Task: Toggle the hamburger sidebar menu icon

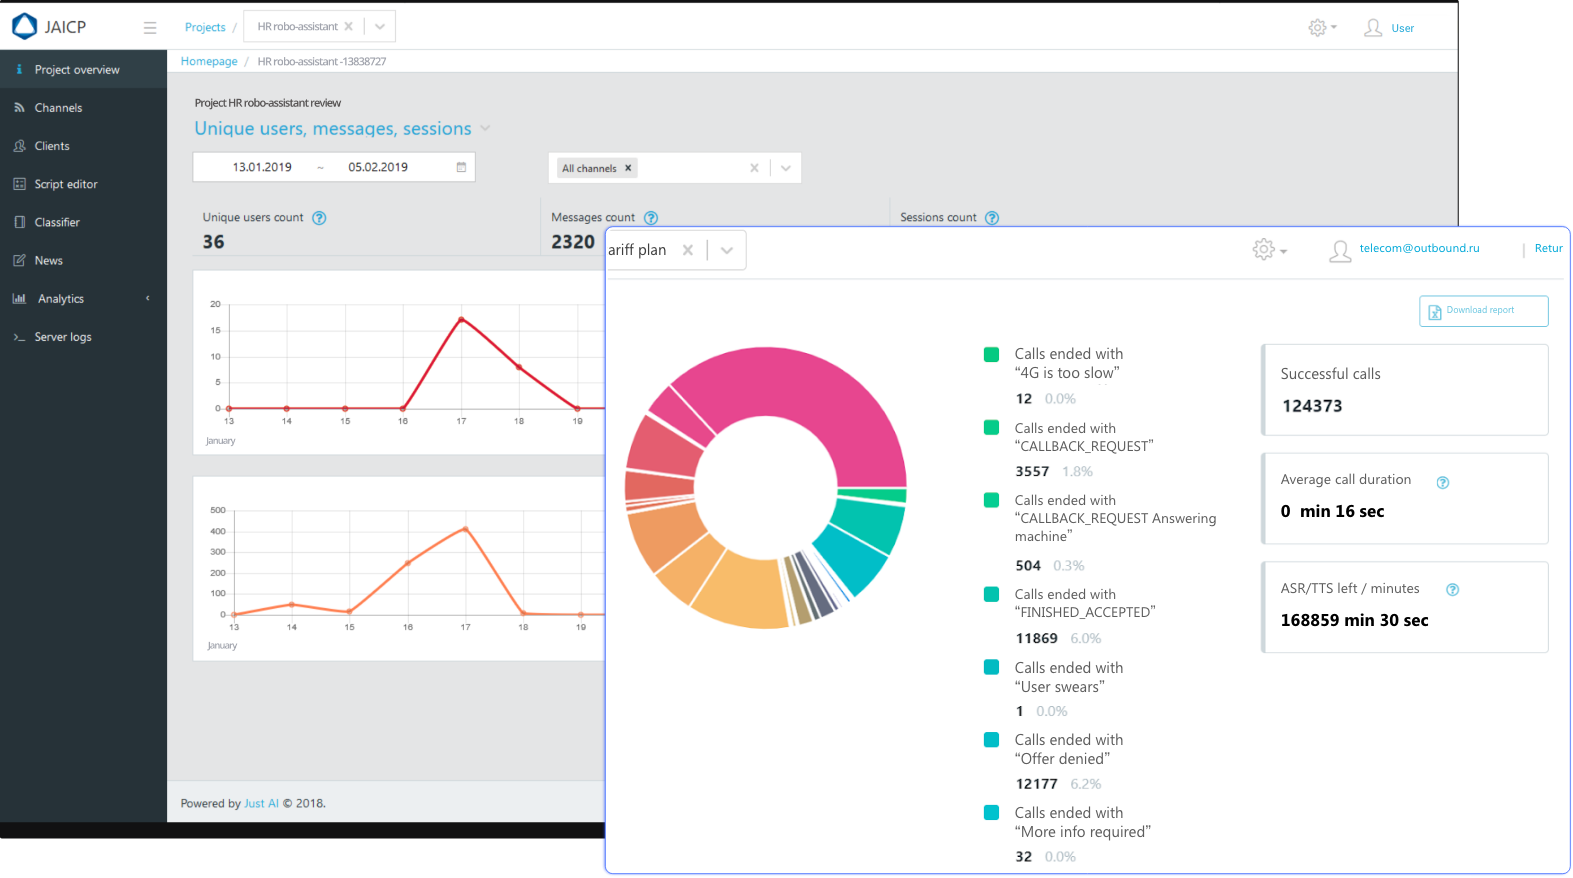Action: 150,28
